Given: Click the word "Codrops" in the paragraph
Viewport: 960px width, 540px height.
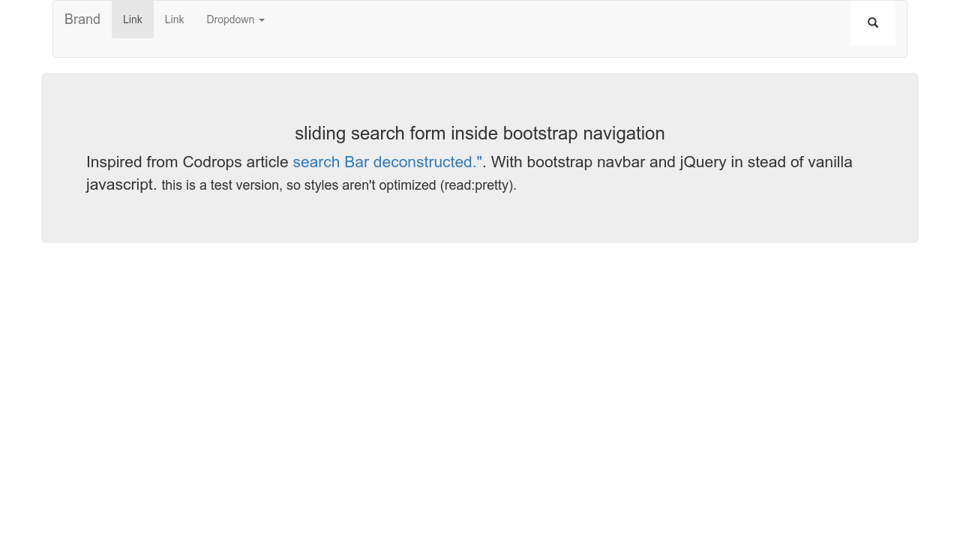Looking at the screenshot, I should (212, 162).
